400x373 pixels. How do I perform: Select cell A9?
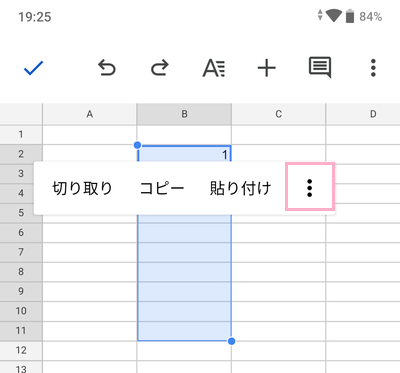(x=90, y=291)
